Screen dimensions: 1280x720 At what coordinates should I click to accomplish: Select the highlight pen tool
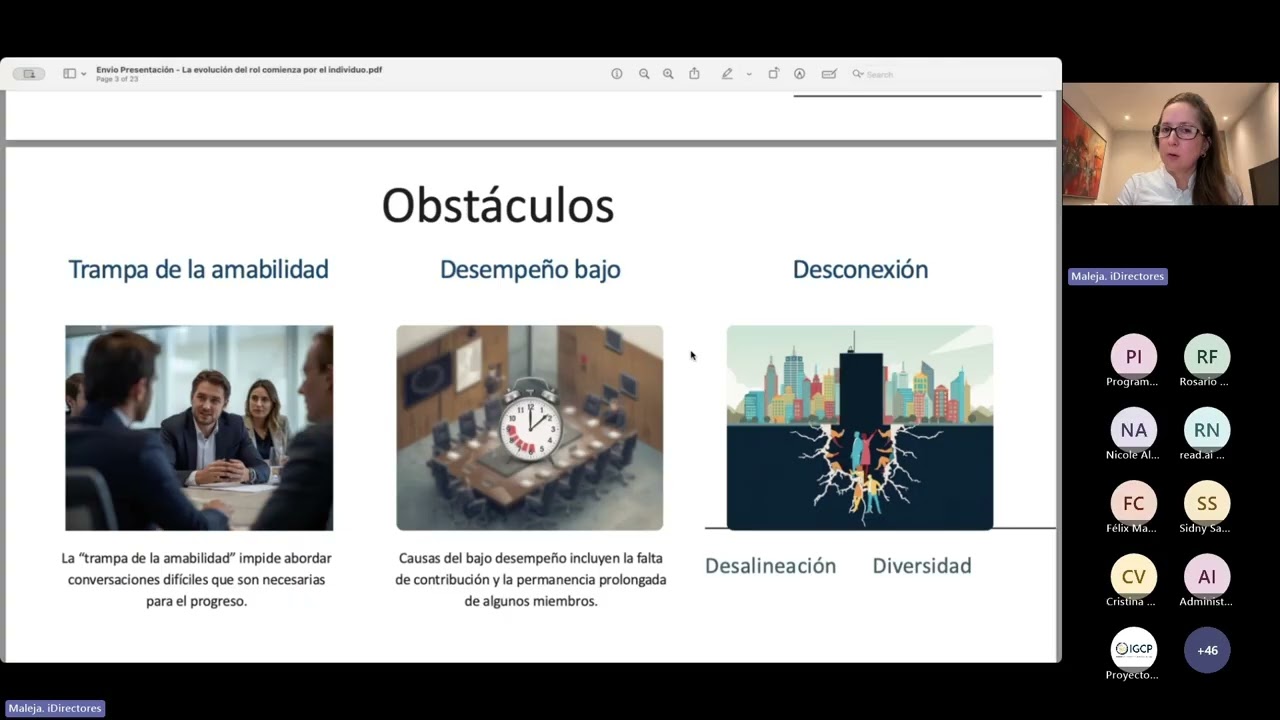coord(727,74)
